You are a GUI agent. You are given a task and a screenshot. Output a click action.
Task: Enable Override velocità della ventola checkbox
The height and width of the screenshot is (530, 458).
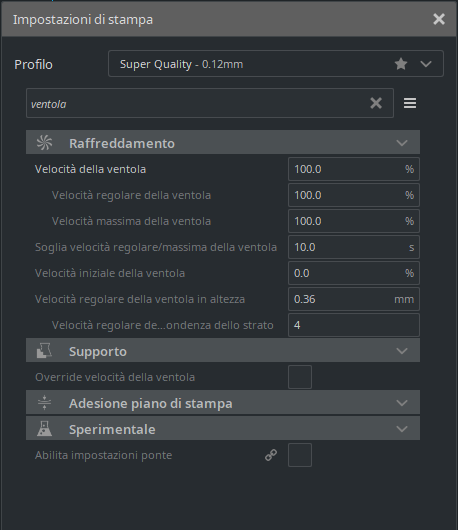coord(300,377)
